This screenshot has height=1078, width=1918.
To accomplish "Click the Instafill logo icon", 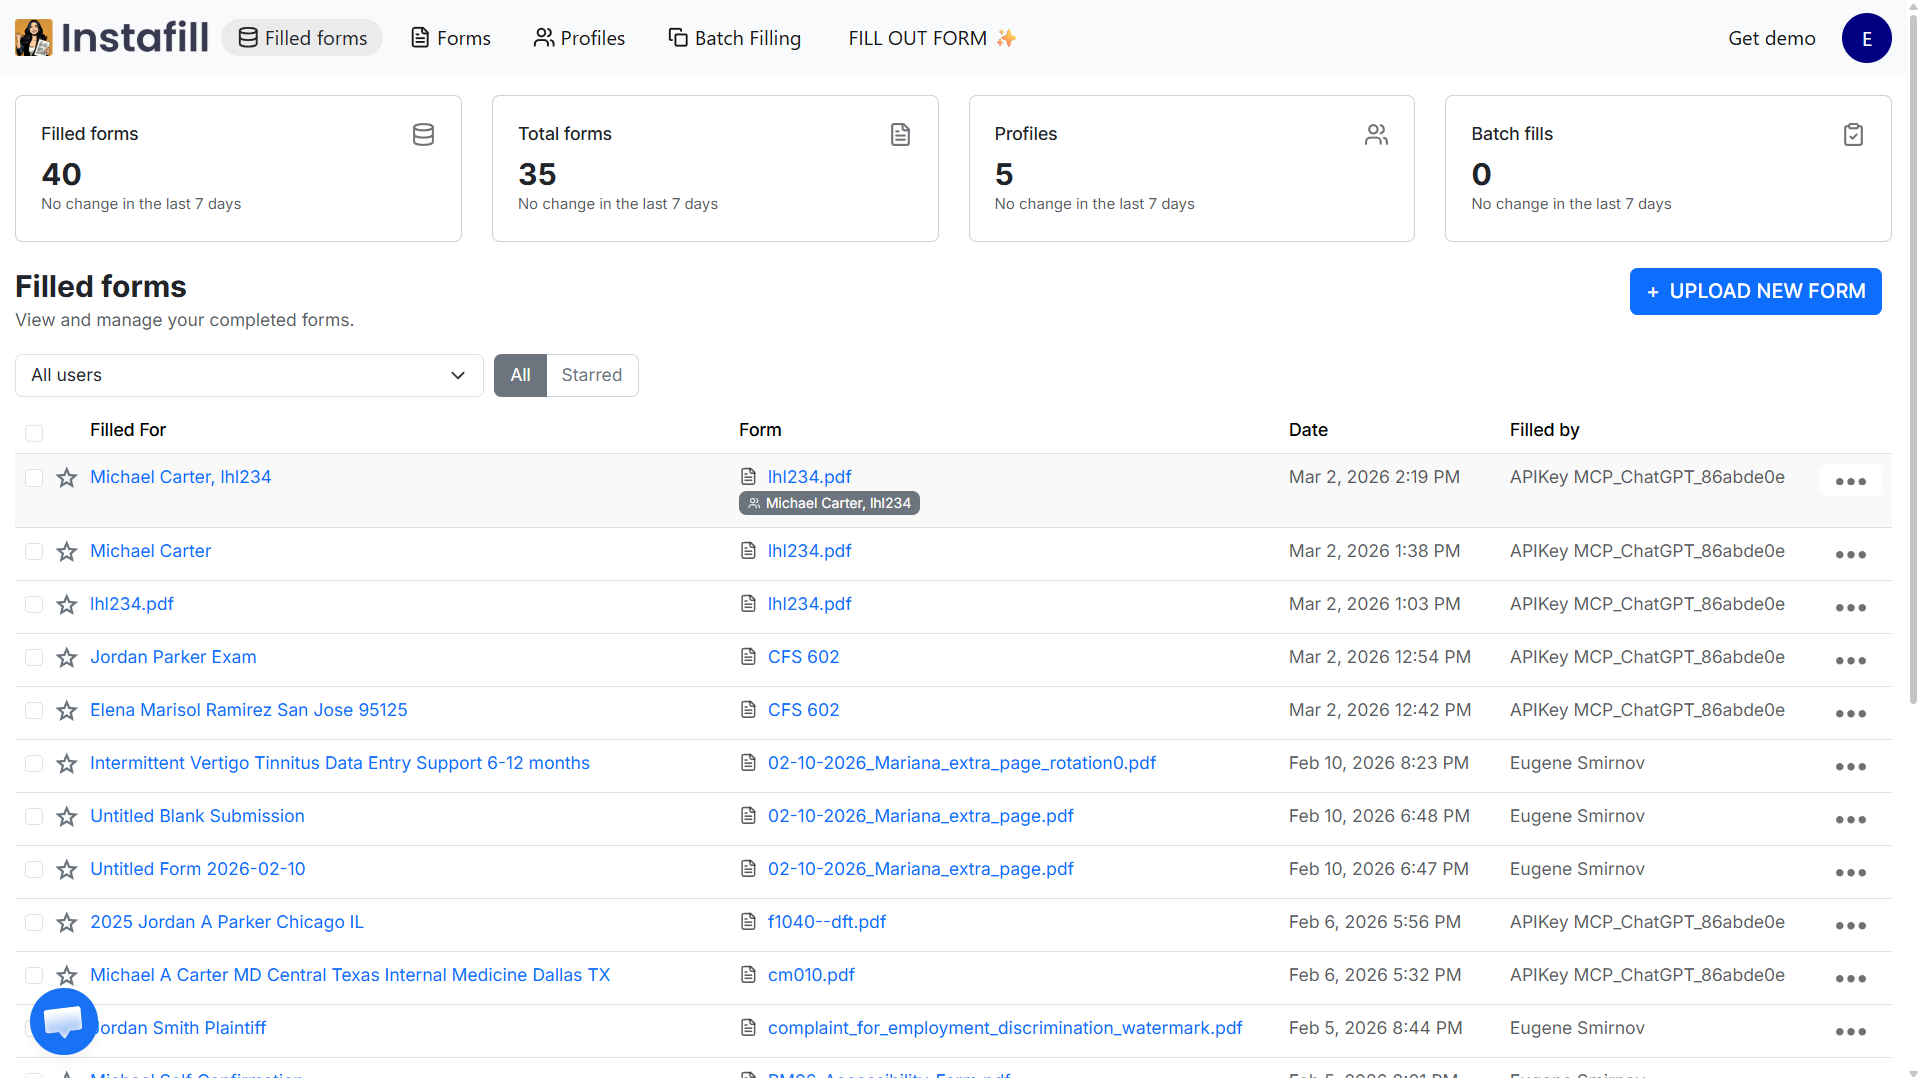I will click(33, 38).
